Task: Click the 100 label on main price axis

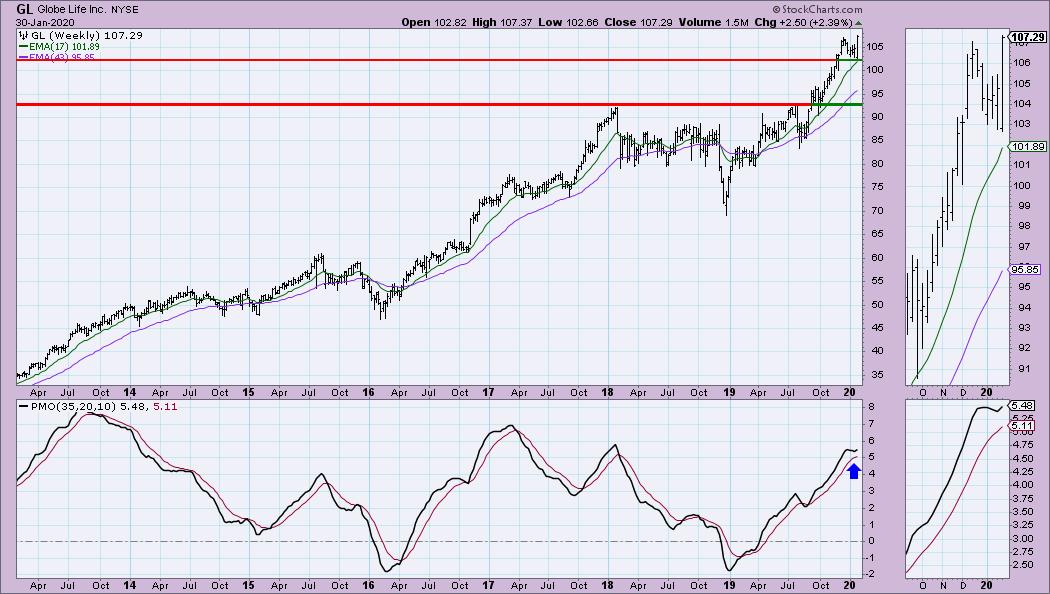Action: 875,70
